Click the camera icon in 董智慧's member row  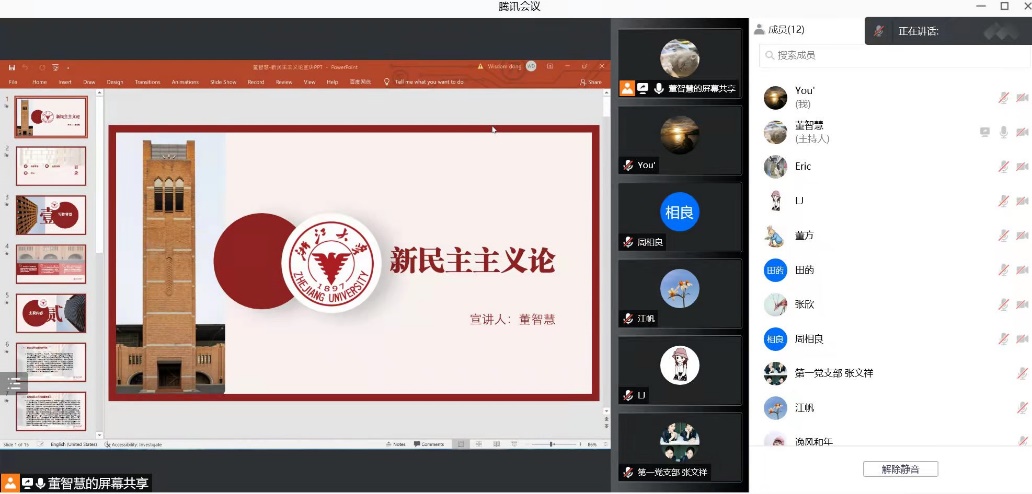[x=1022, y=132]
